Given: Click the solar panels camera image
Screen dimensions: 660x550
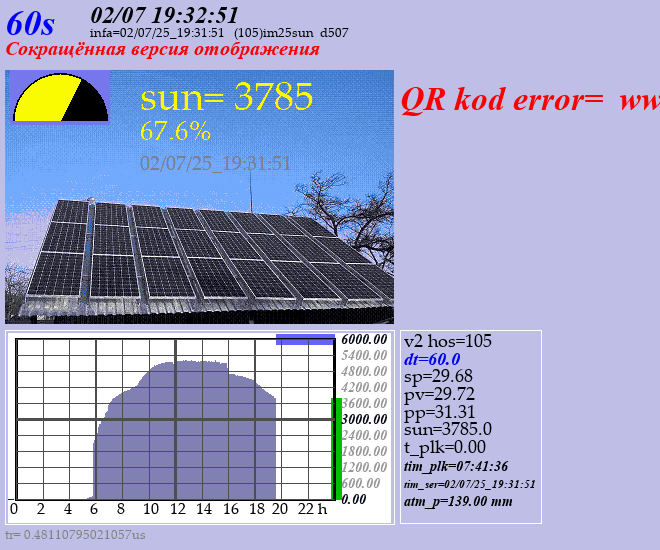Looking at the screenshot, I should [200, 197].
